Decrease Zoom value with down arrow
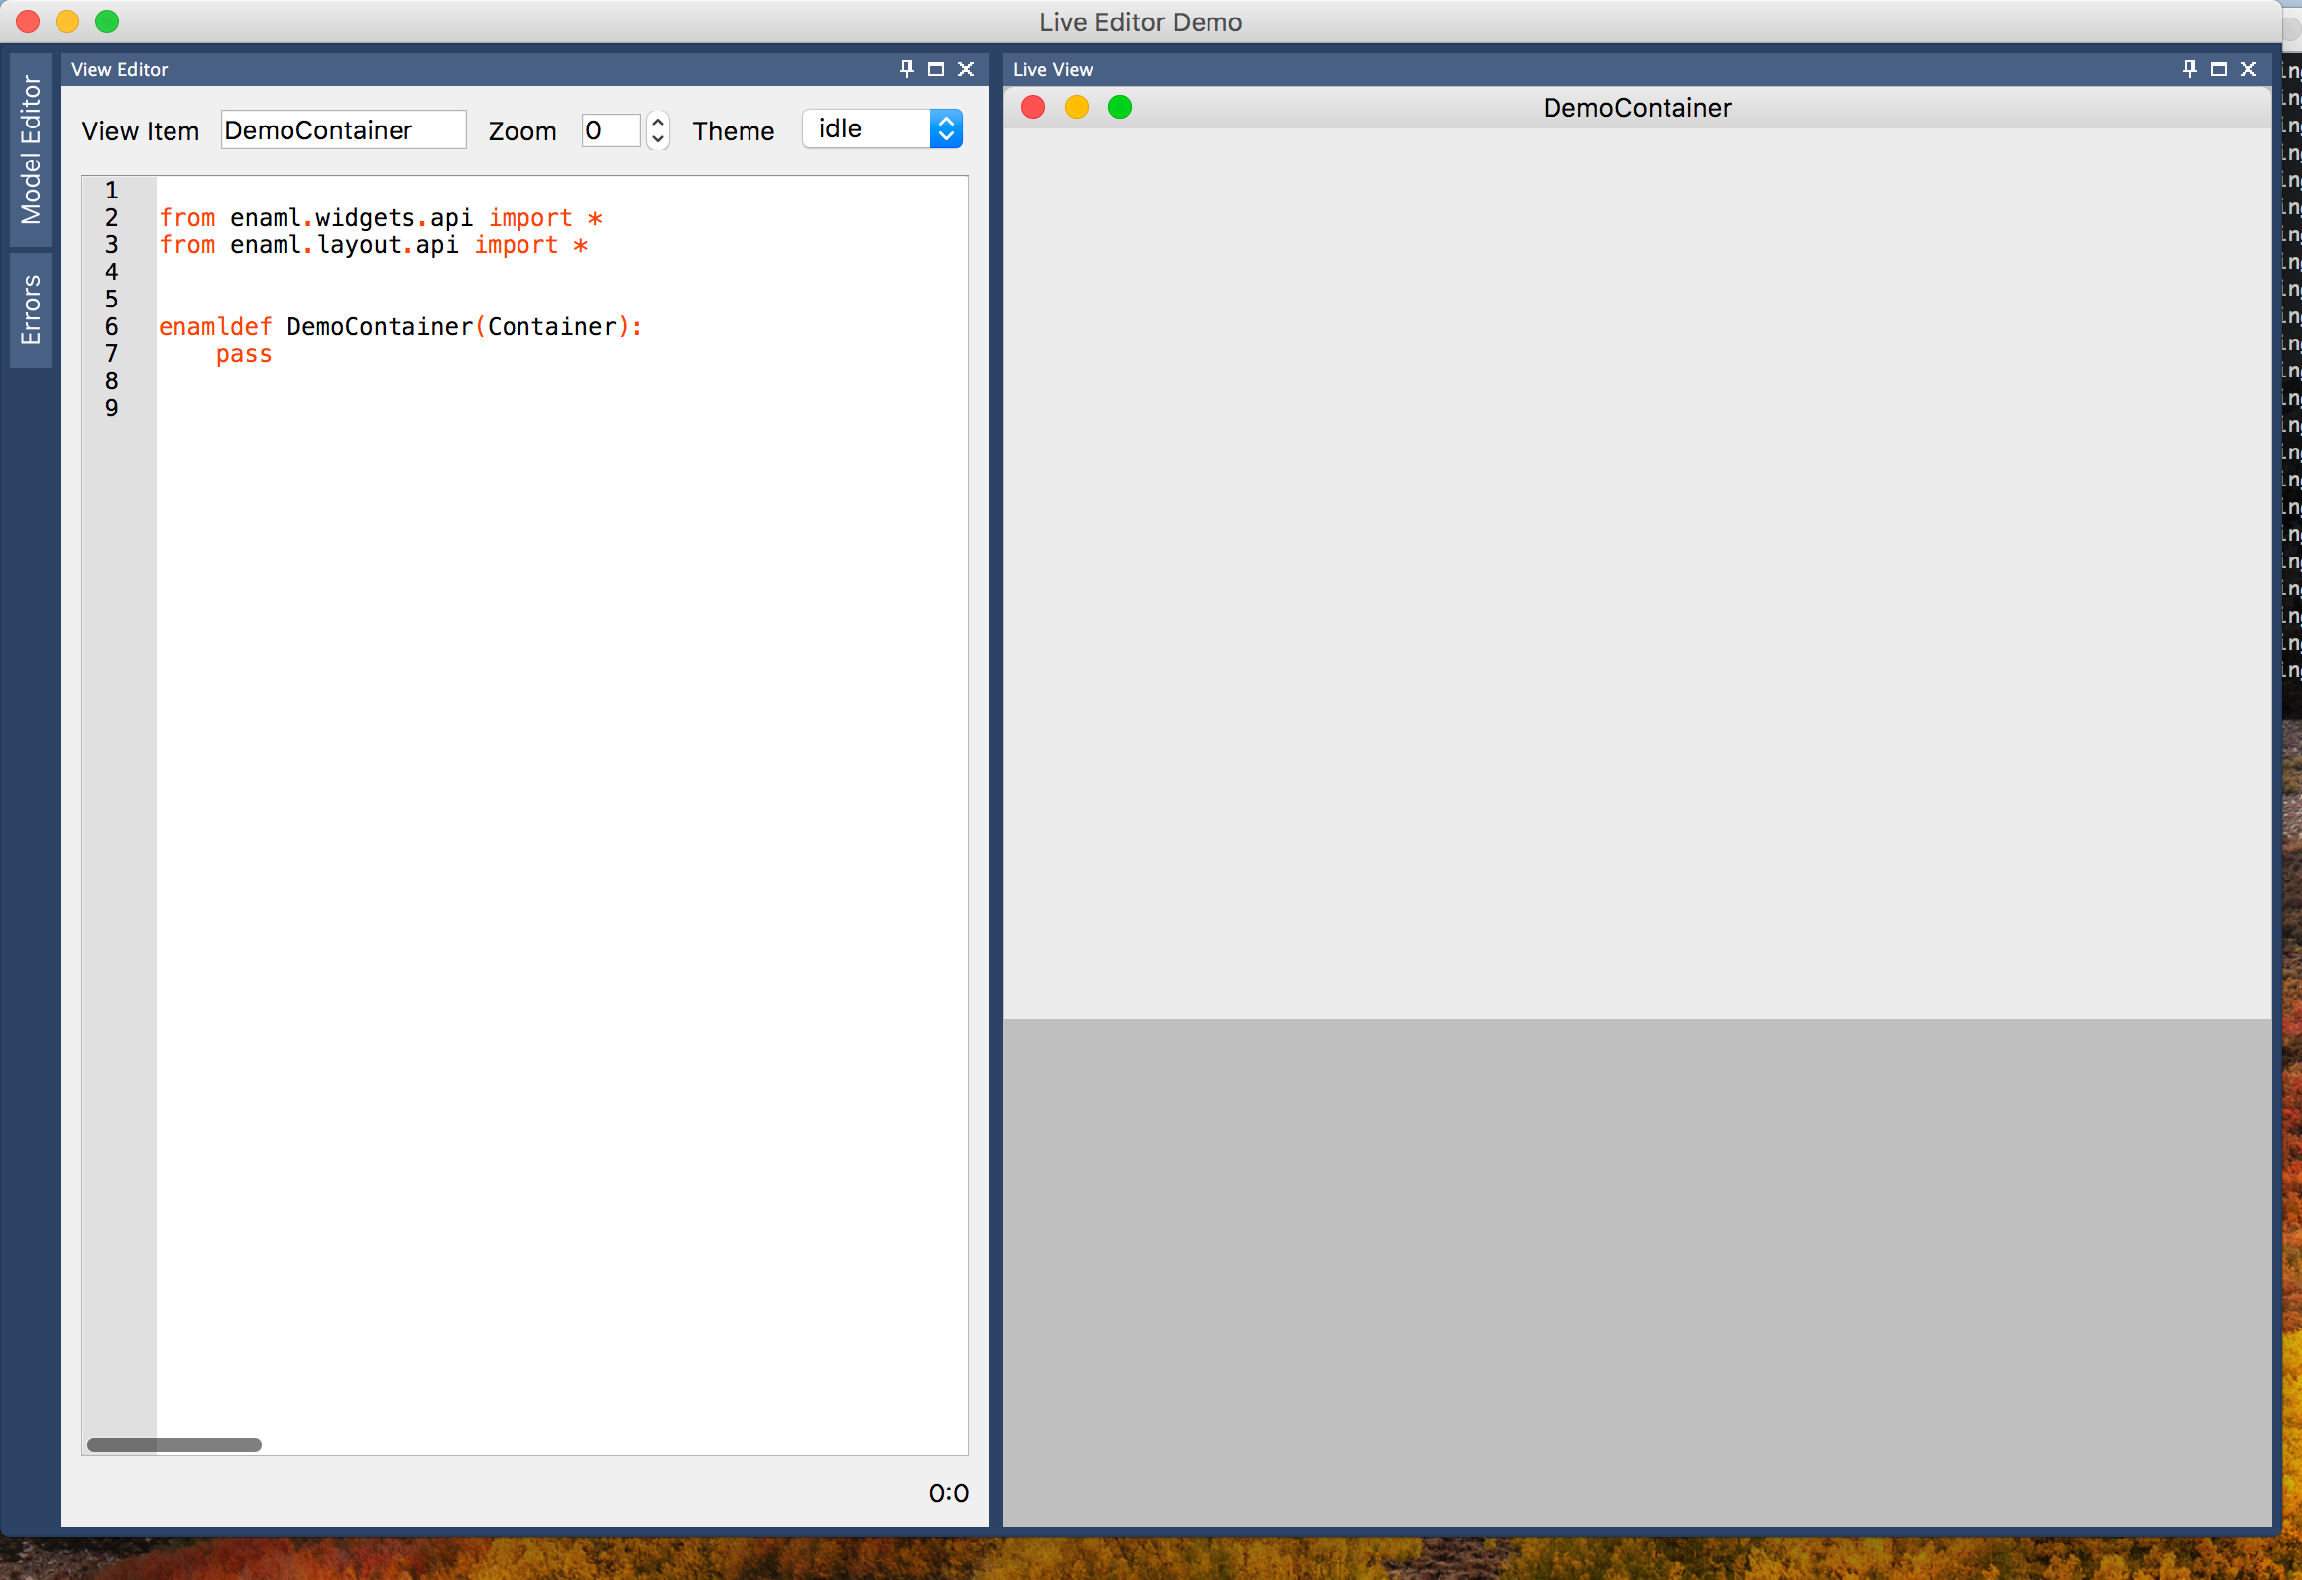This screenshot has width=2302, height=1580. coord(658,139)
